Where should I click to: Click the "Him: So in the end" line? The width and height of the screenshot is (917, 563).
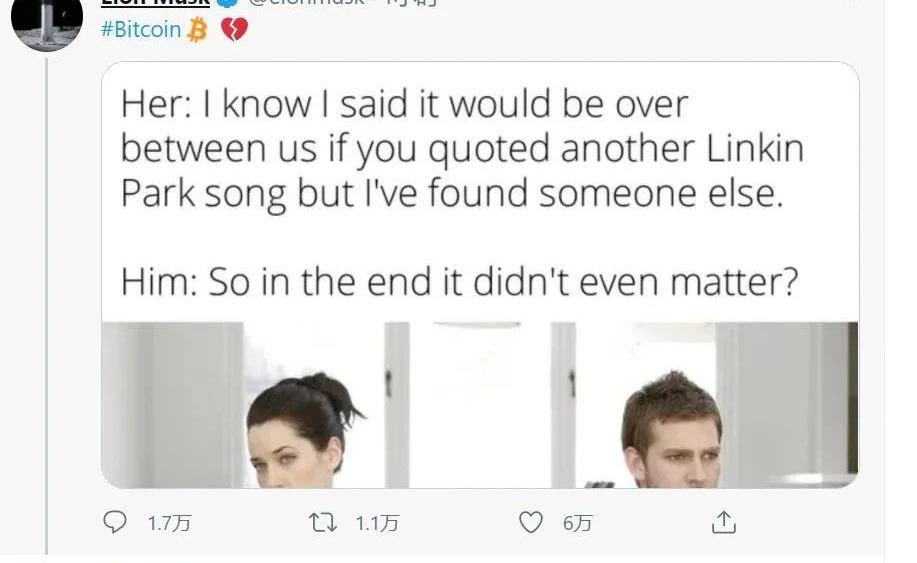[460, 282]
